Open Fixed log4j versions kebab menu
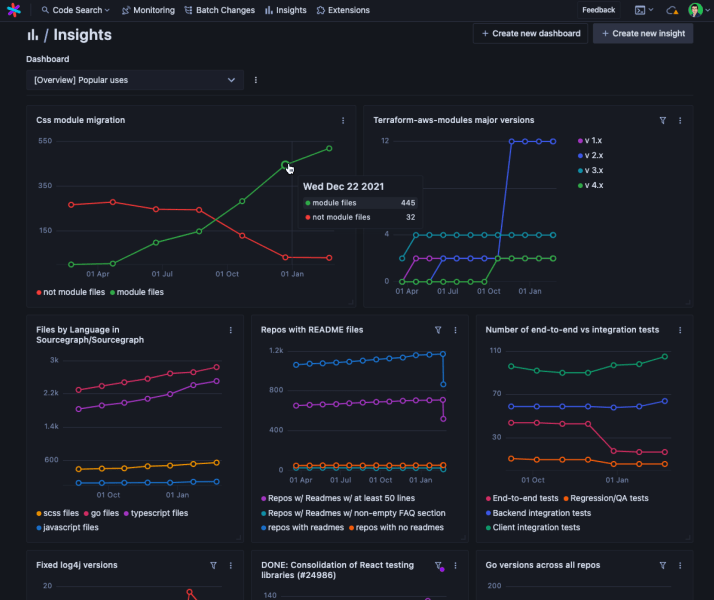This screenshot has width=714, height=600. click(230, 565)
